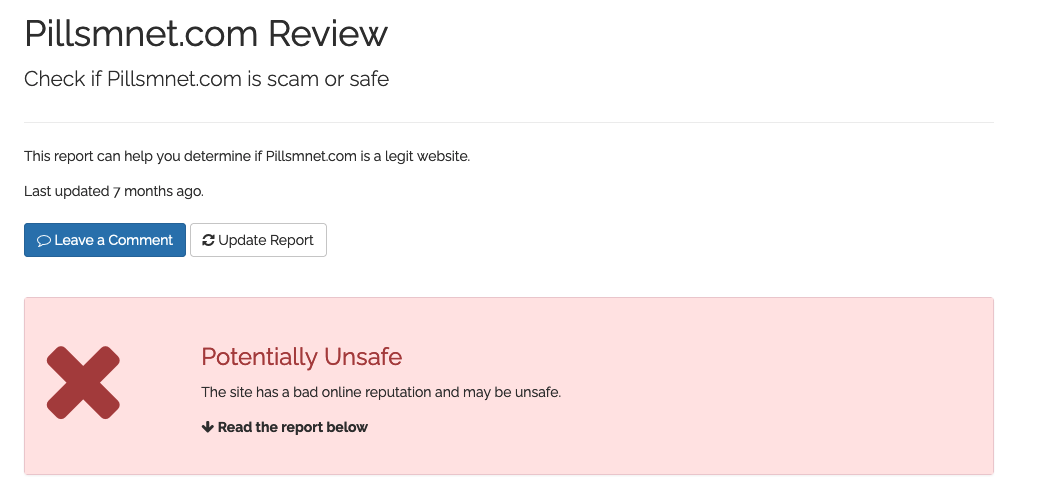Open the Read the report below link

[x=285, y=427]
